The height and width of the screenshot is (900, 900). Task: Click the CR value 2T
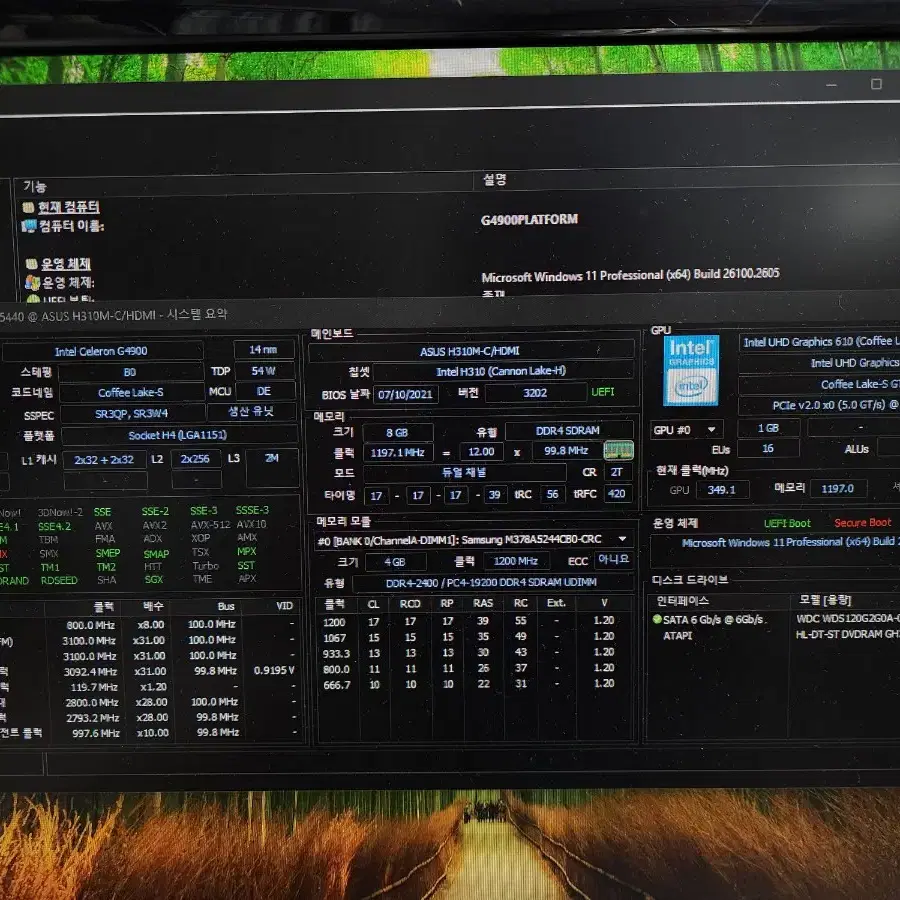[x=617, y=472]
